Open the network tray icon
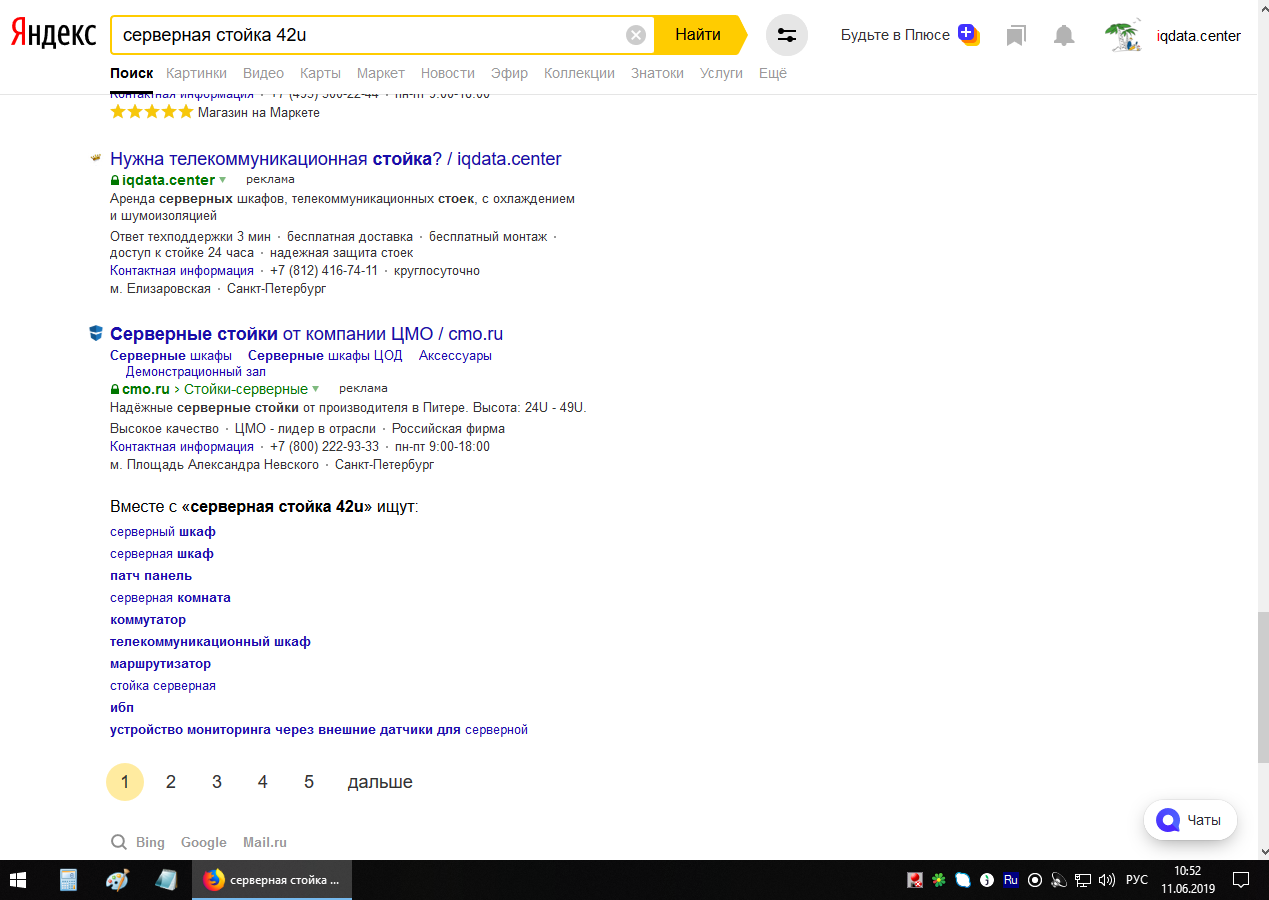1269x900 pixels. (1083, 880)
